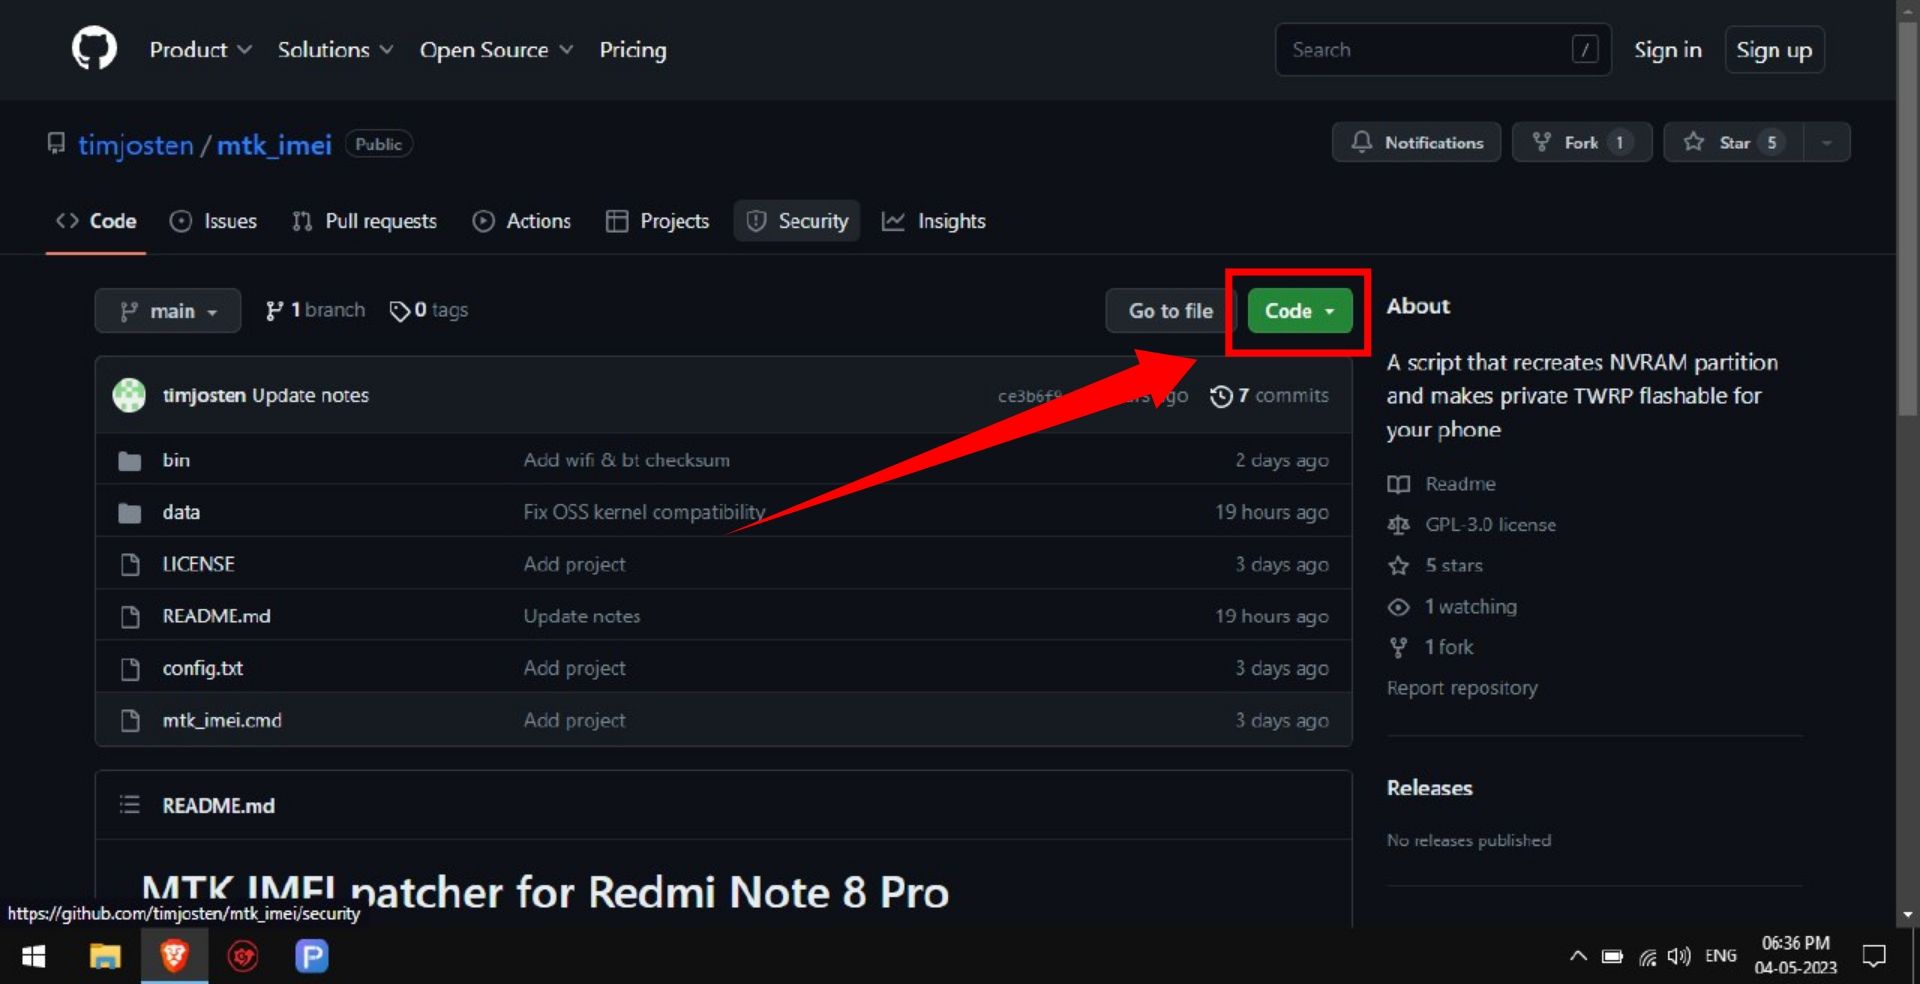Open the Windows notification center icon
Viewport: 1920px width, 984px height.
1874,956
